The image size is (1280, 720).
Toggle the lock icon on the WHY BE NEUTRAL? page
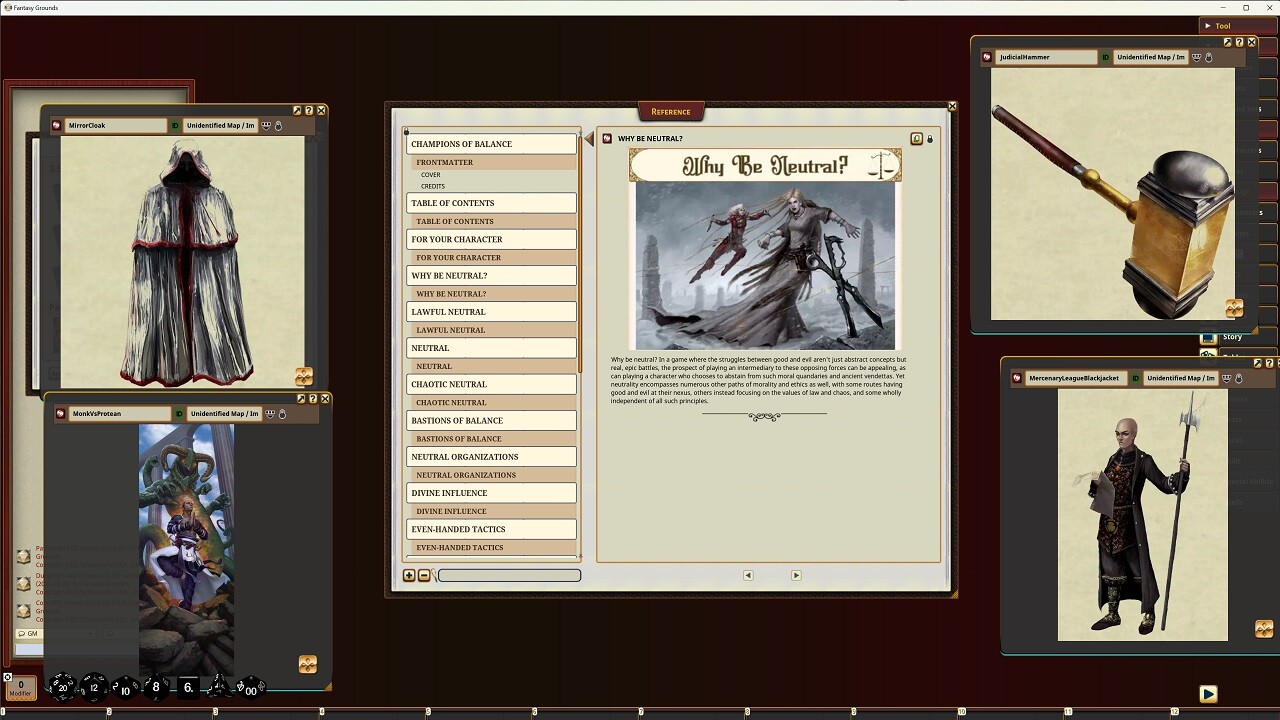click(929, 139)
